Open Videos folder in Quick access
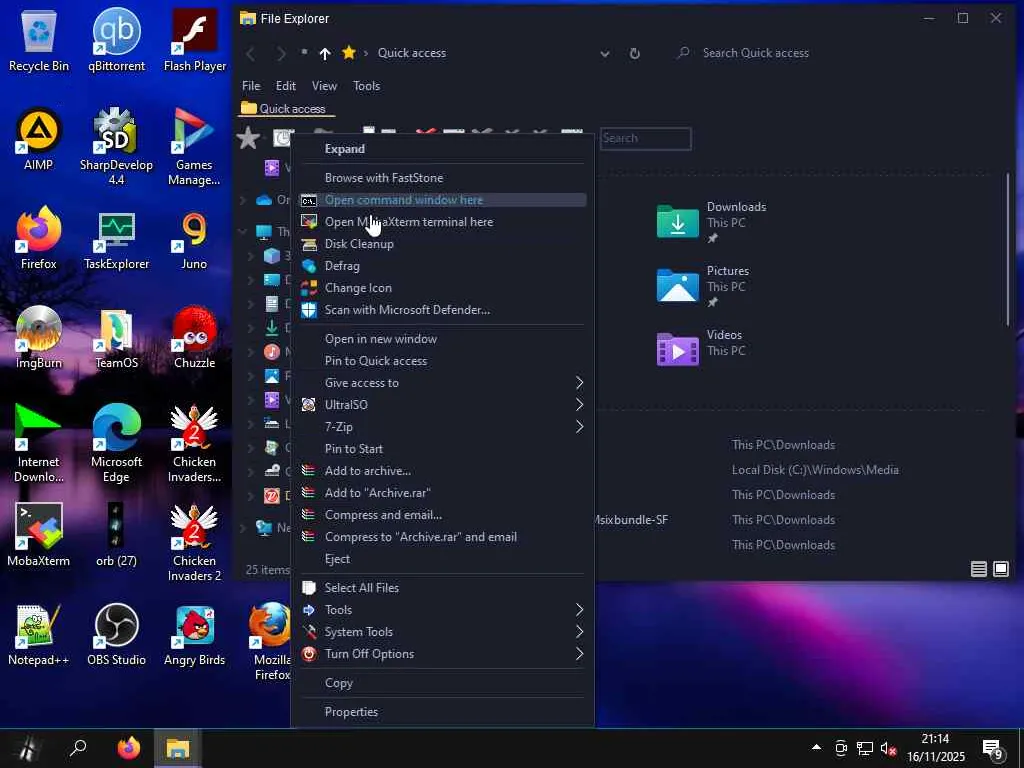 [x=701, y=349]
